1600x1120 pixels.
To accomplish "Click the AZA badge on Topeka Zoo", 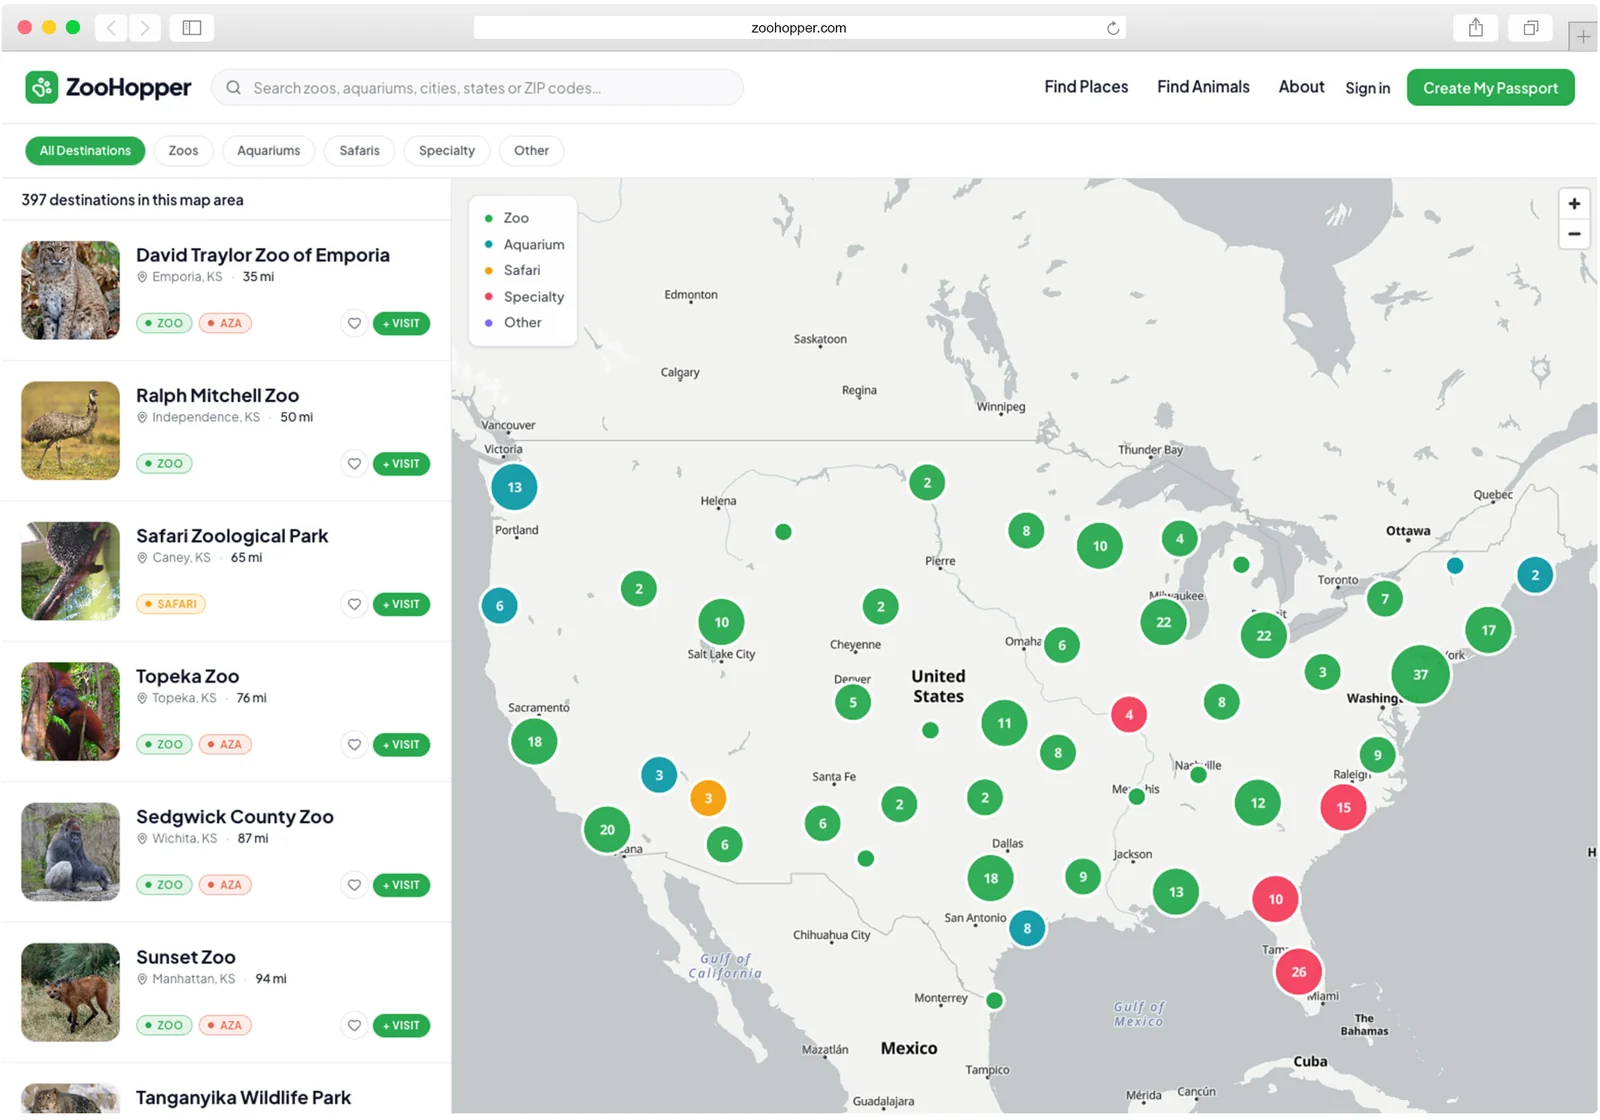I will click(x=225, y=745).
